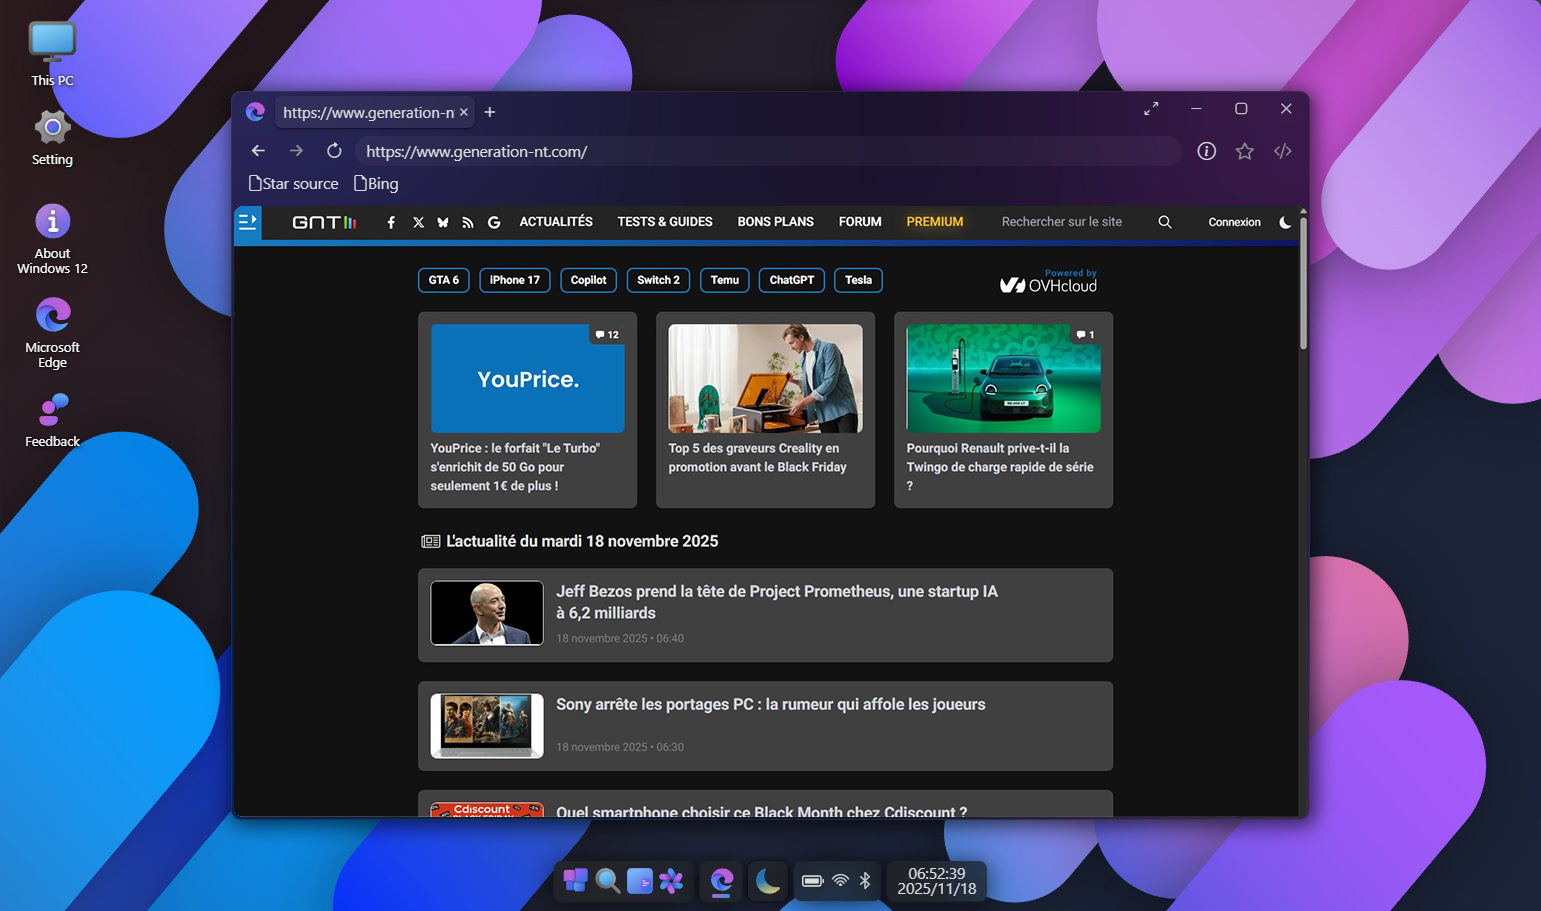This screenshot has width=1541, height=911.
Task: Open the RSS feed icon
Action: 468,222
